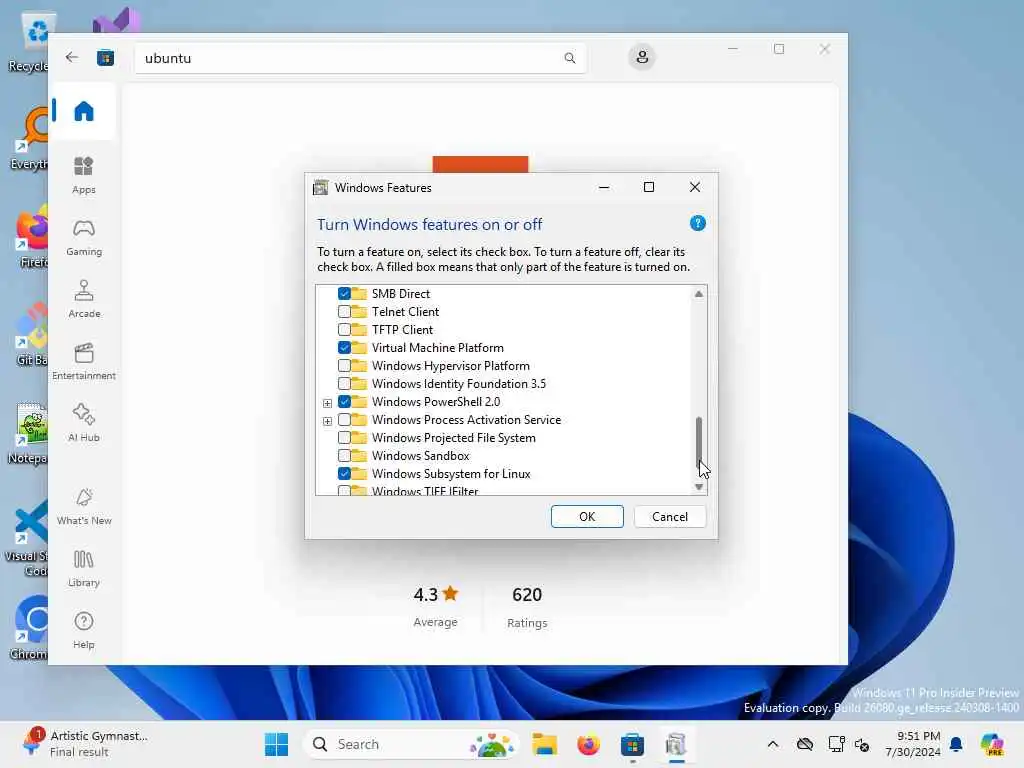This screenshot has height=768, width=1024.
Task: Switch to Microsoft Store taskbar icon
Action: (632, 744)
